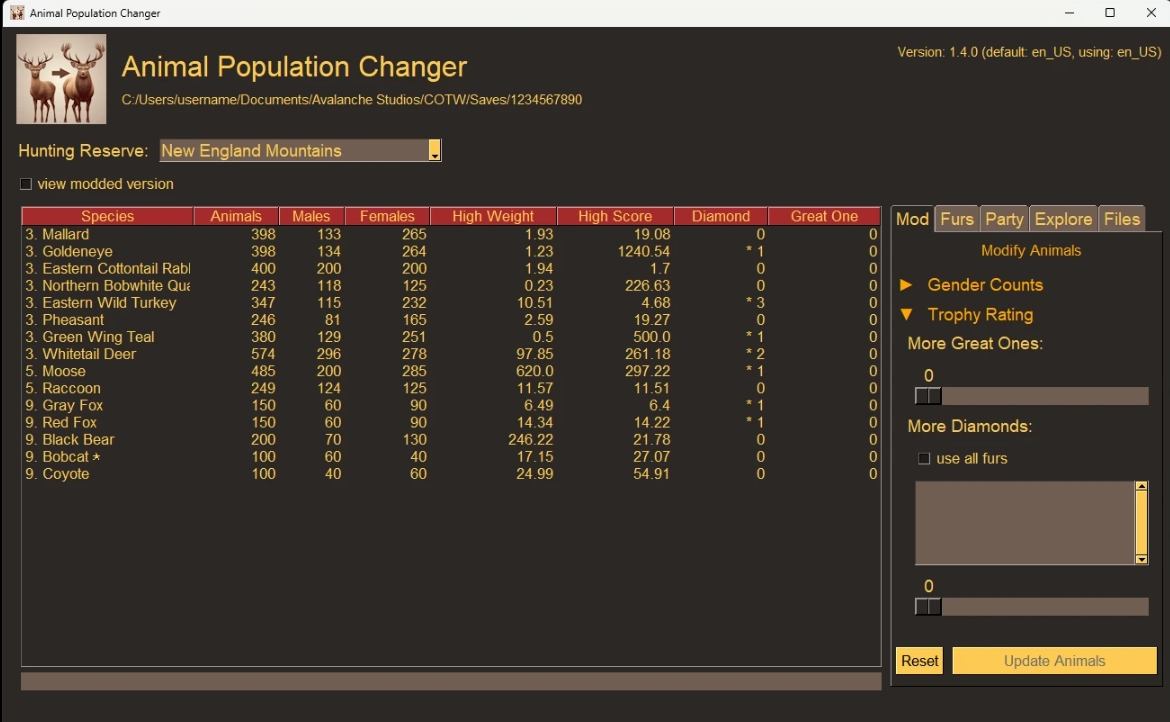The width and height of the screenshot is (1170, 722).
Task: Enable the view modded version checkbox
Action: coord(26,184)
